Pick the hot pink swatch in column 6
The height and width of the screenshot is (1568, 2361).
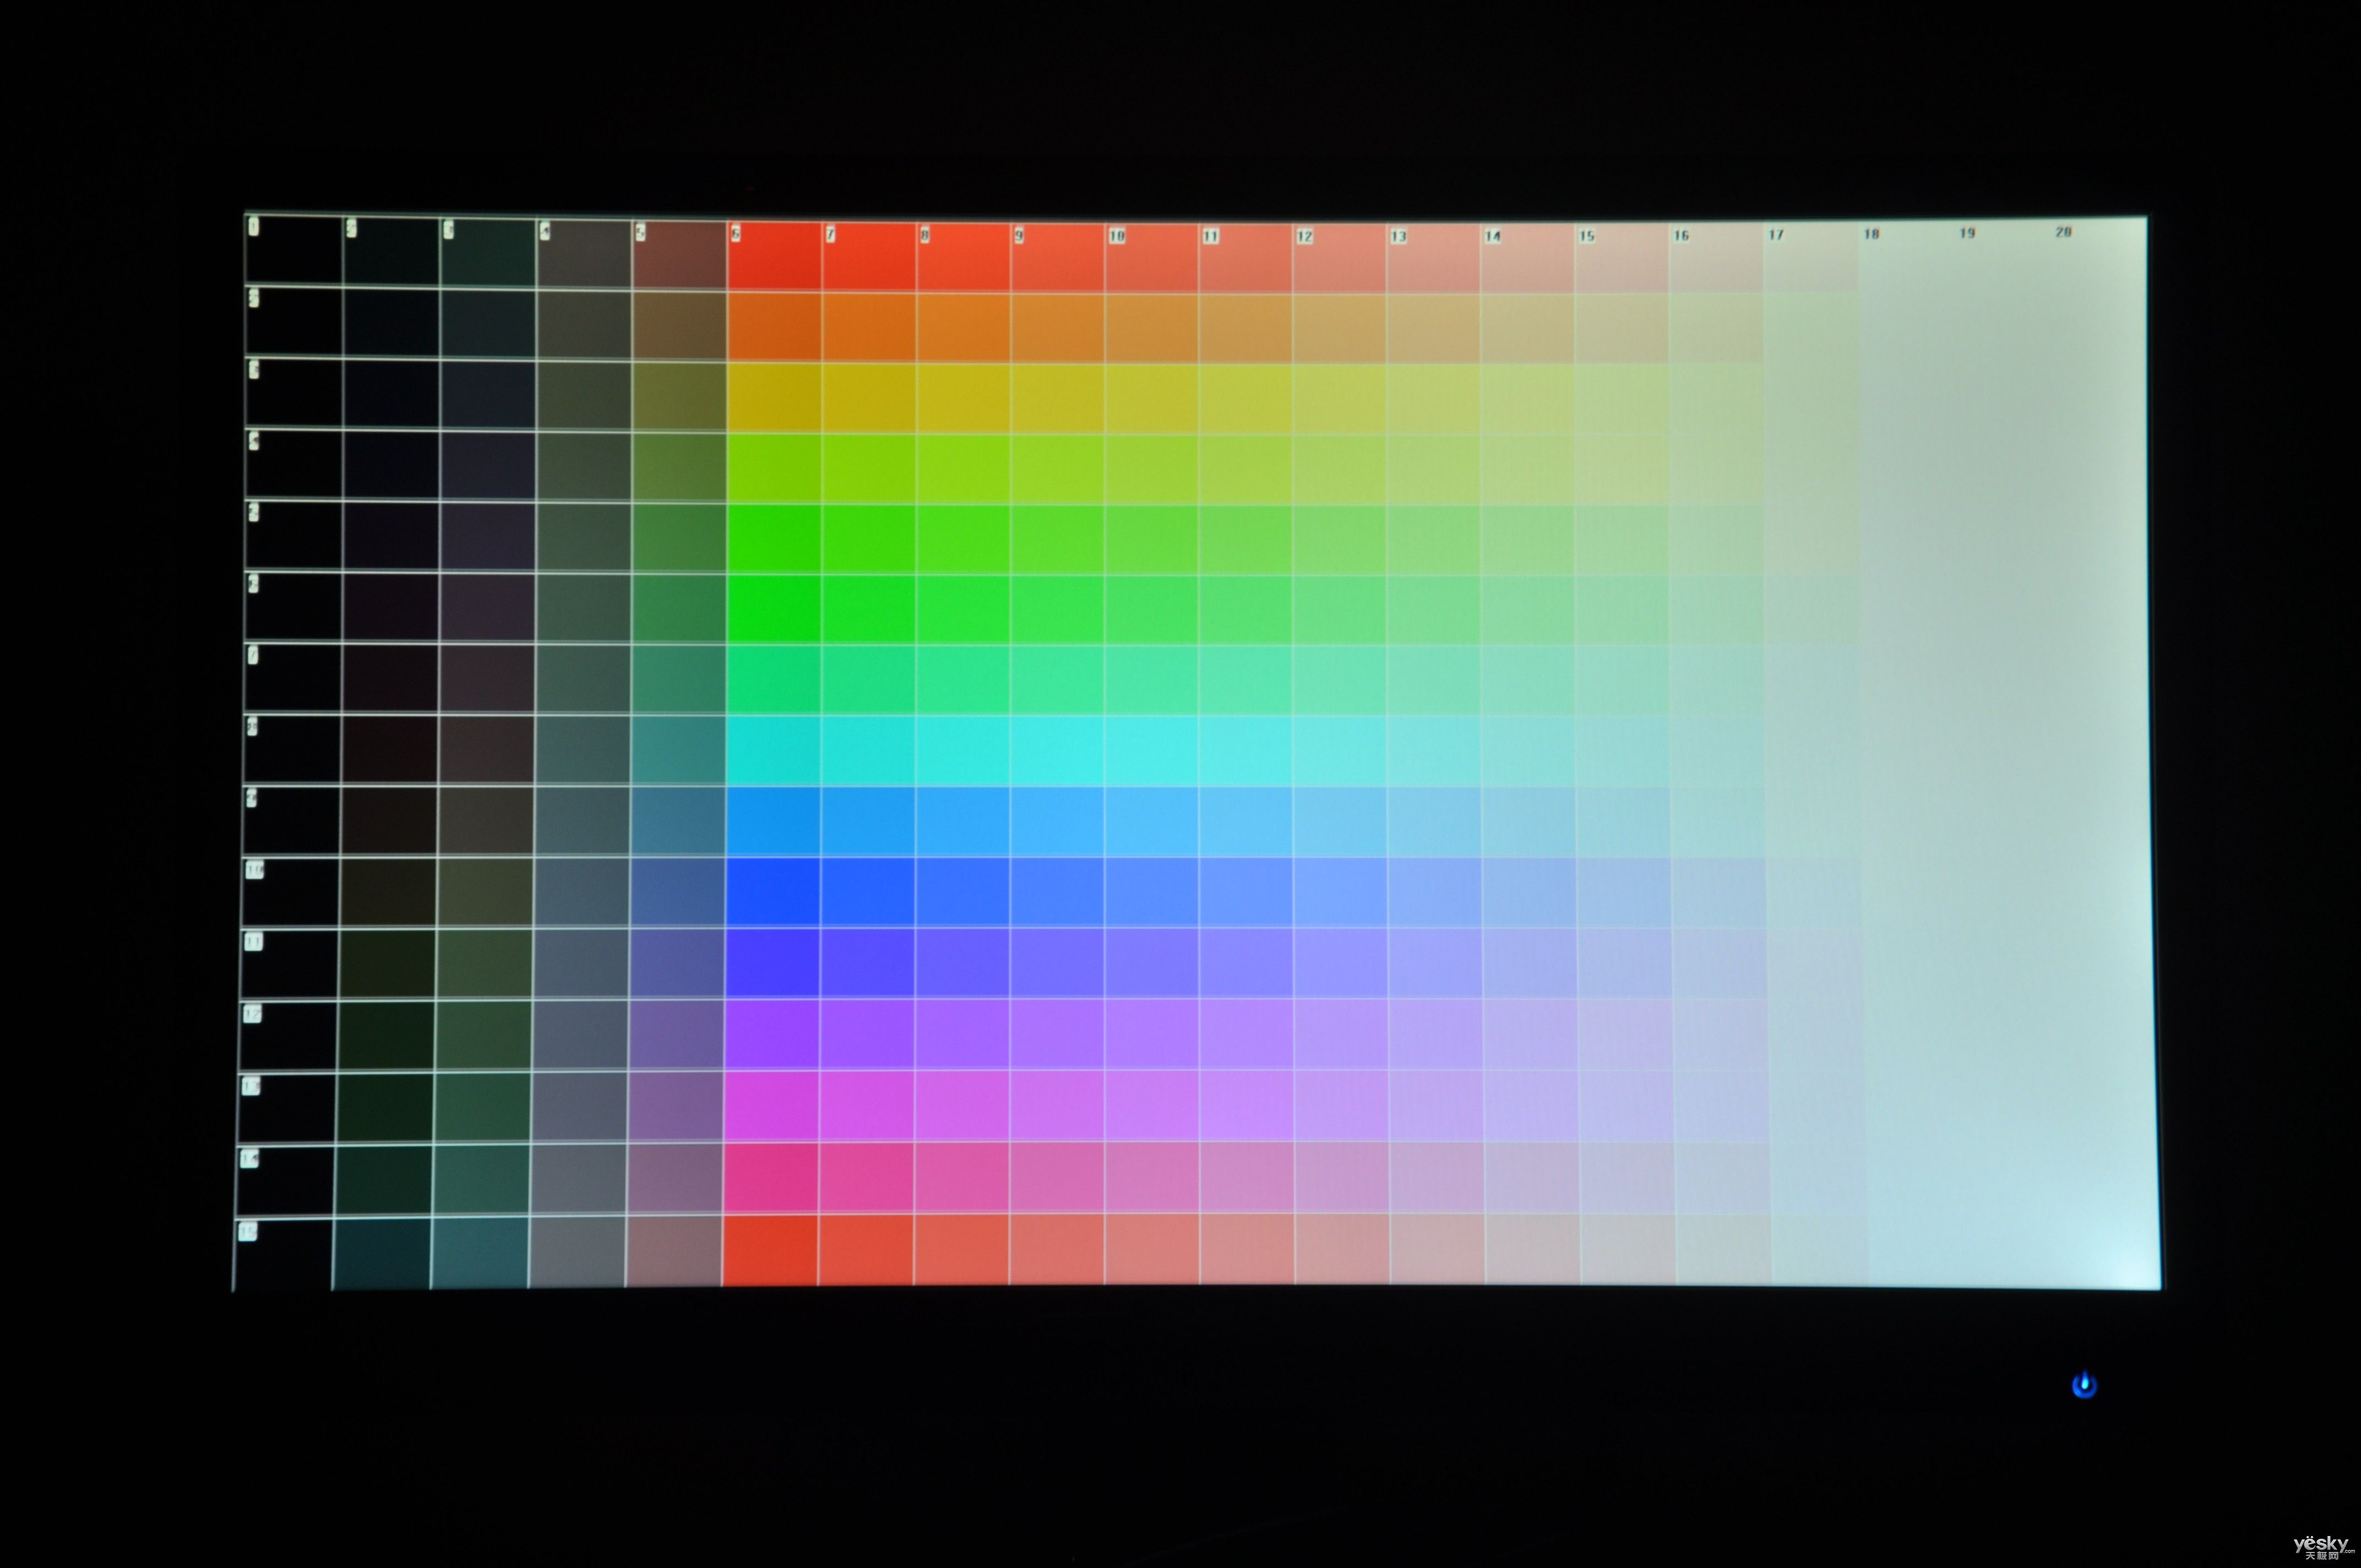770,1178
